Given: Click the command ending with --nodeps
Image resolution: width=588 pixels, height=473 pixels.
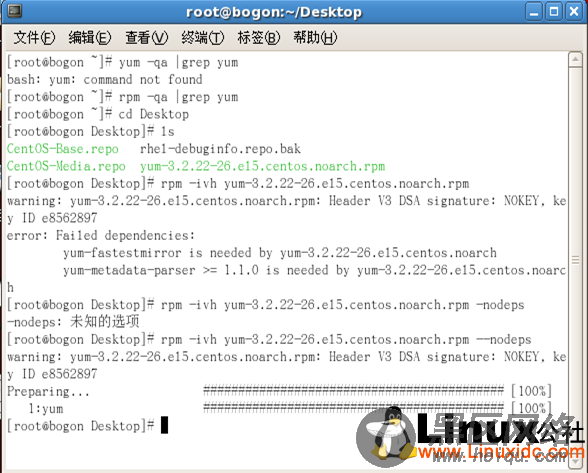Looking at the screenshot, I should coord(269,339).
